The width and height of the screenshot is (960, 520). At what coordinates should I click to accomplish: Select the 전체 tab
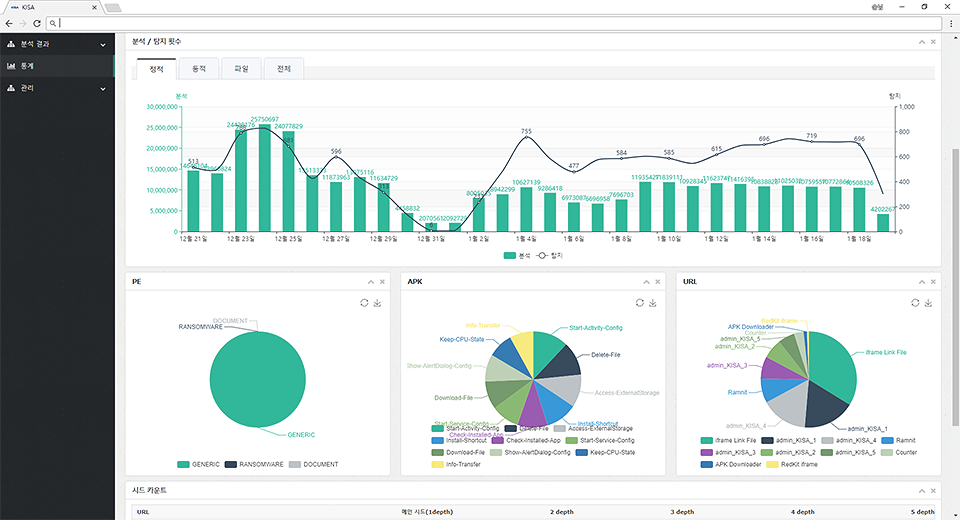tap(284, 68)
